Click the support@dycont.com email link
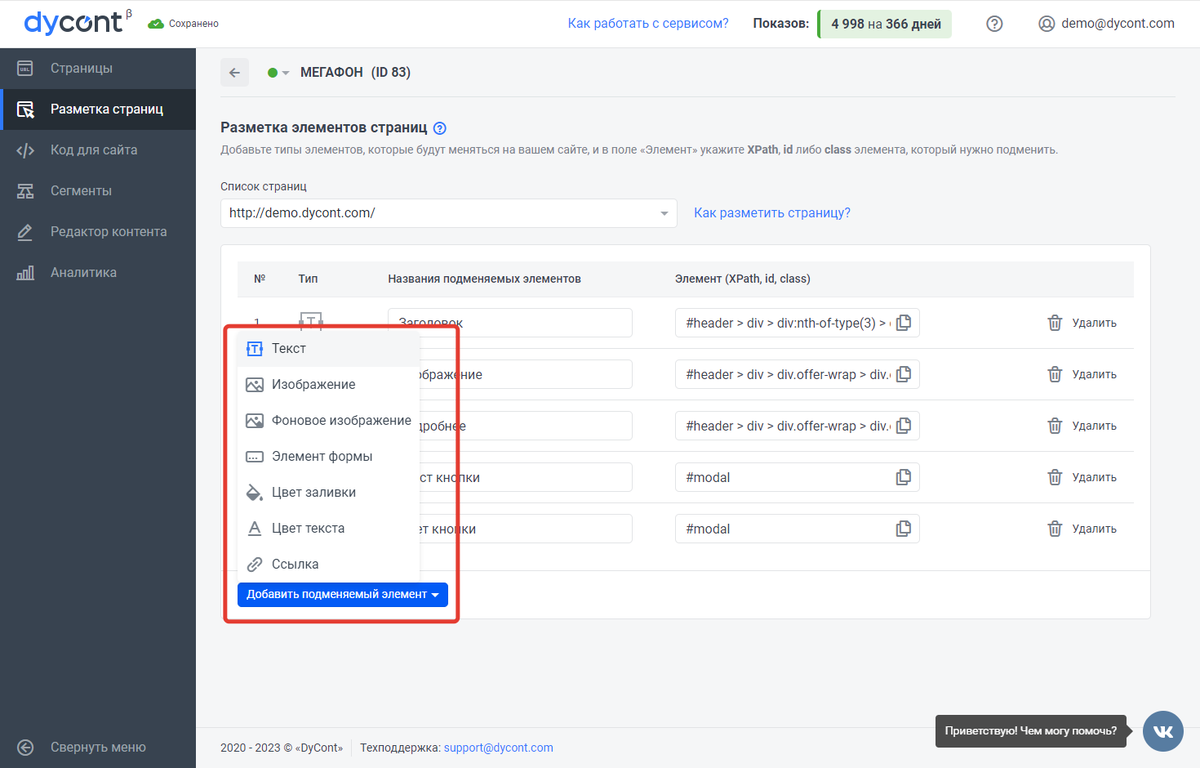The height and width of the screenshot is (768, 1200). 498,747
